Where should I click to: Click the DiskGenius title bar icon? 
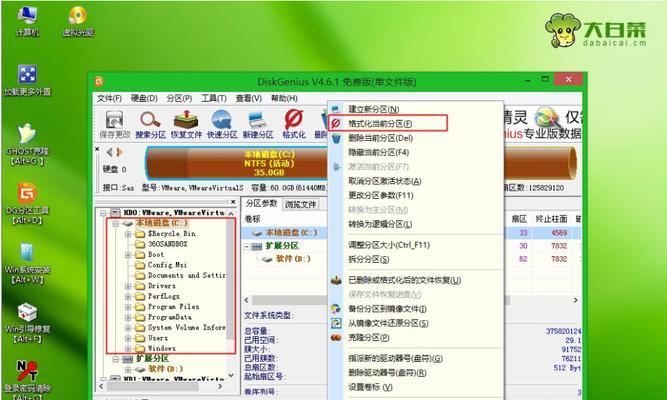99,81
